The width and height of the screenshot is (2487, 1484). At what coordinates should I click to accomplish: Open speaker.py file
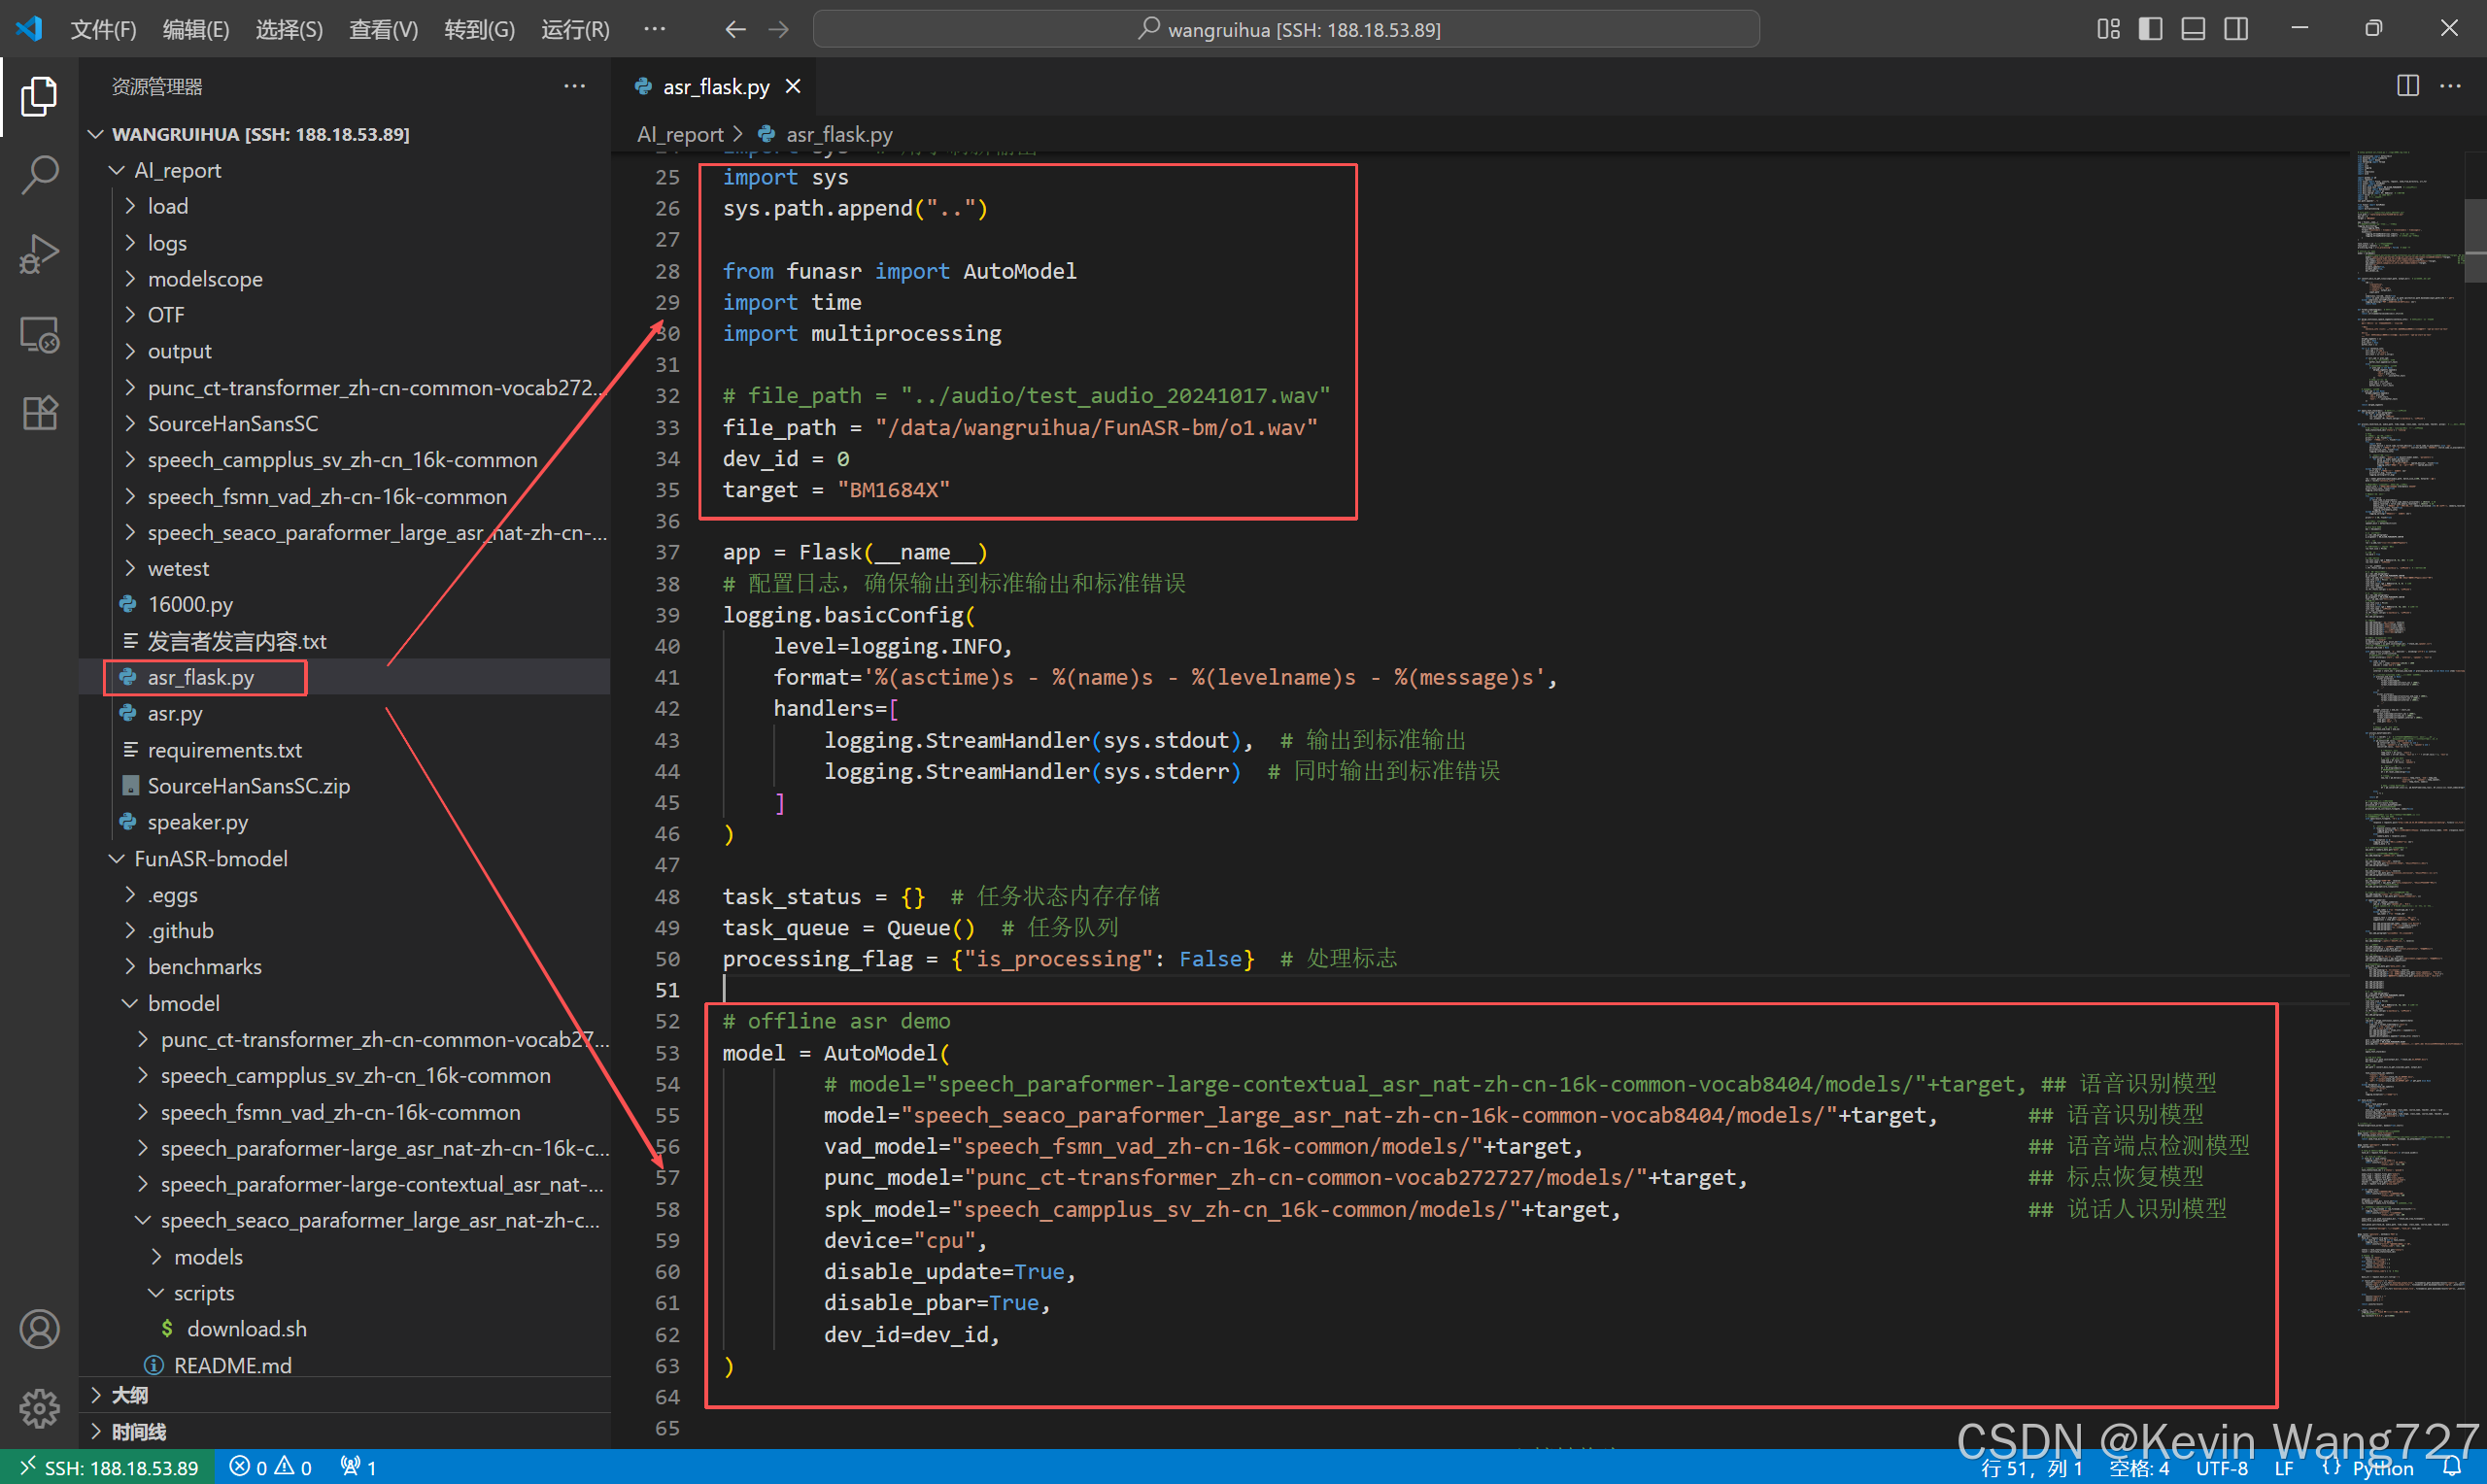point(345,822)
